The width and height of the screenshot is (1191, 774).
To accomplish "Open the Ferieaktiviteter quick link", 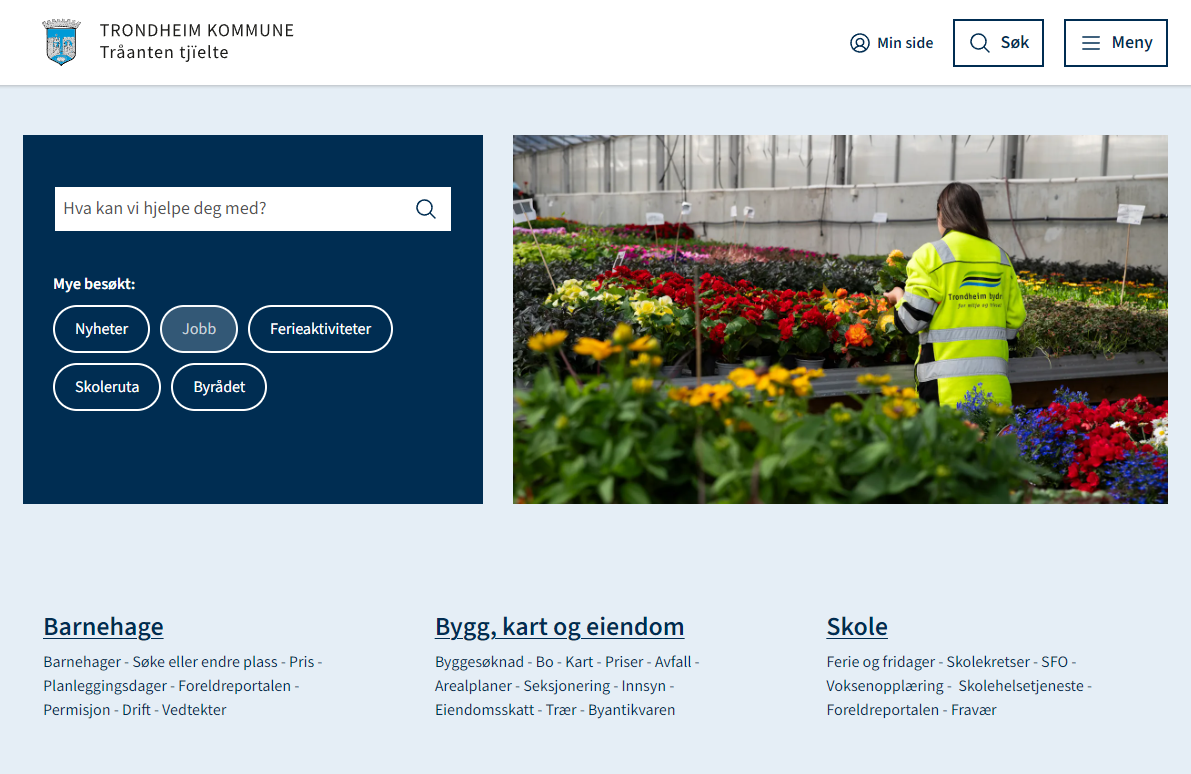I will tap(321, 329).
